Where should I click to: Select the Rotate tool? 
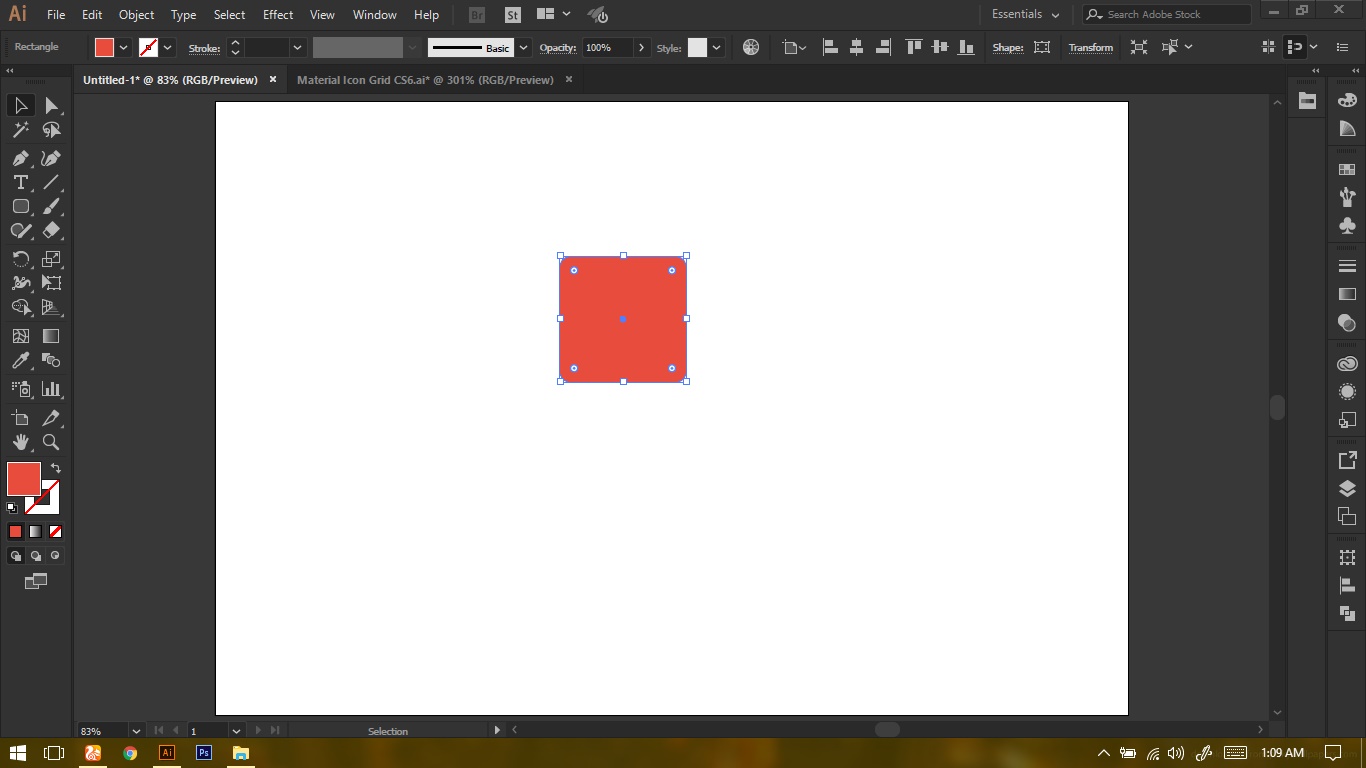point(20,259)
